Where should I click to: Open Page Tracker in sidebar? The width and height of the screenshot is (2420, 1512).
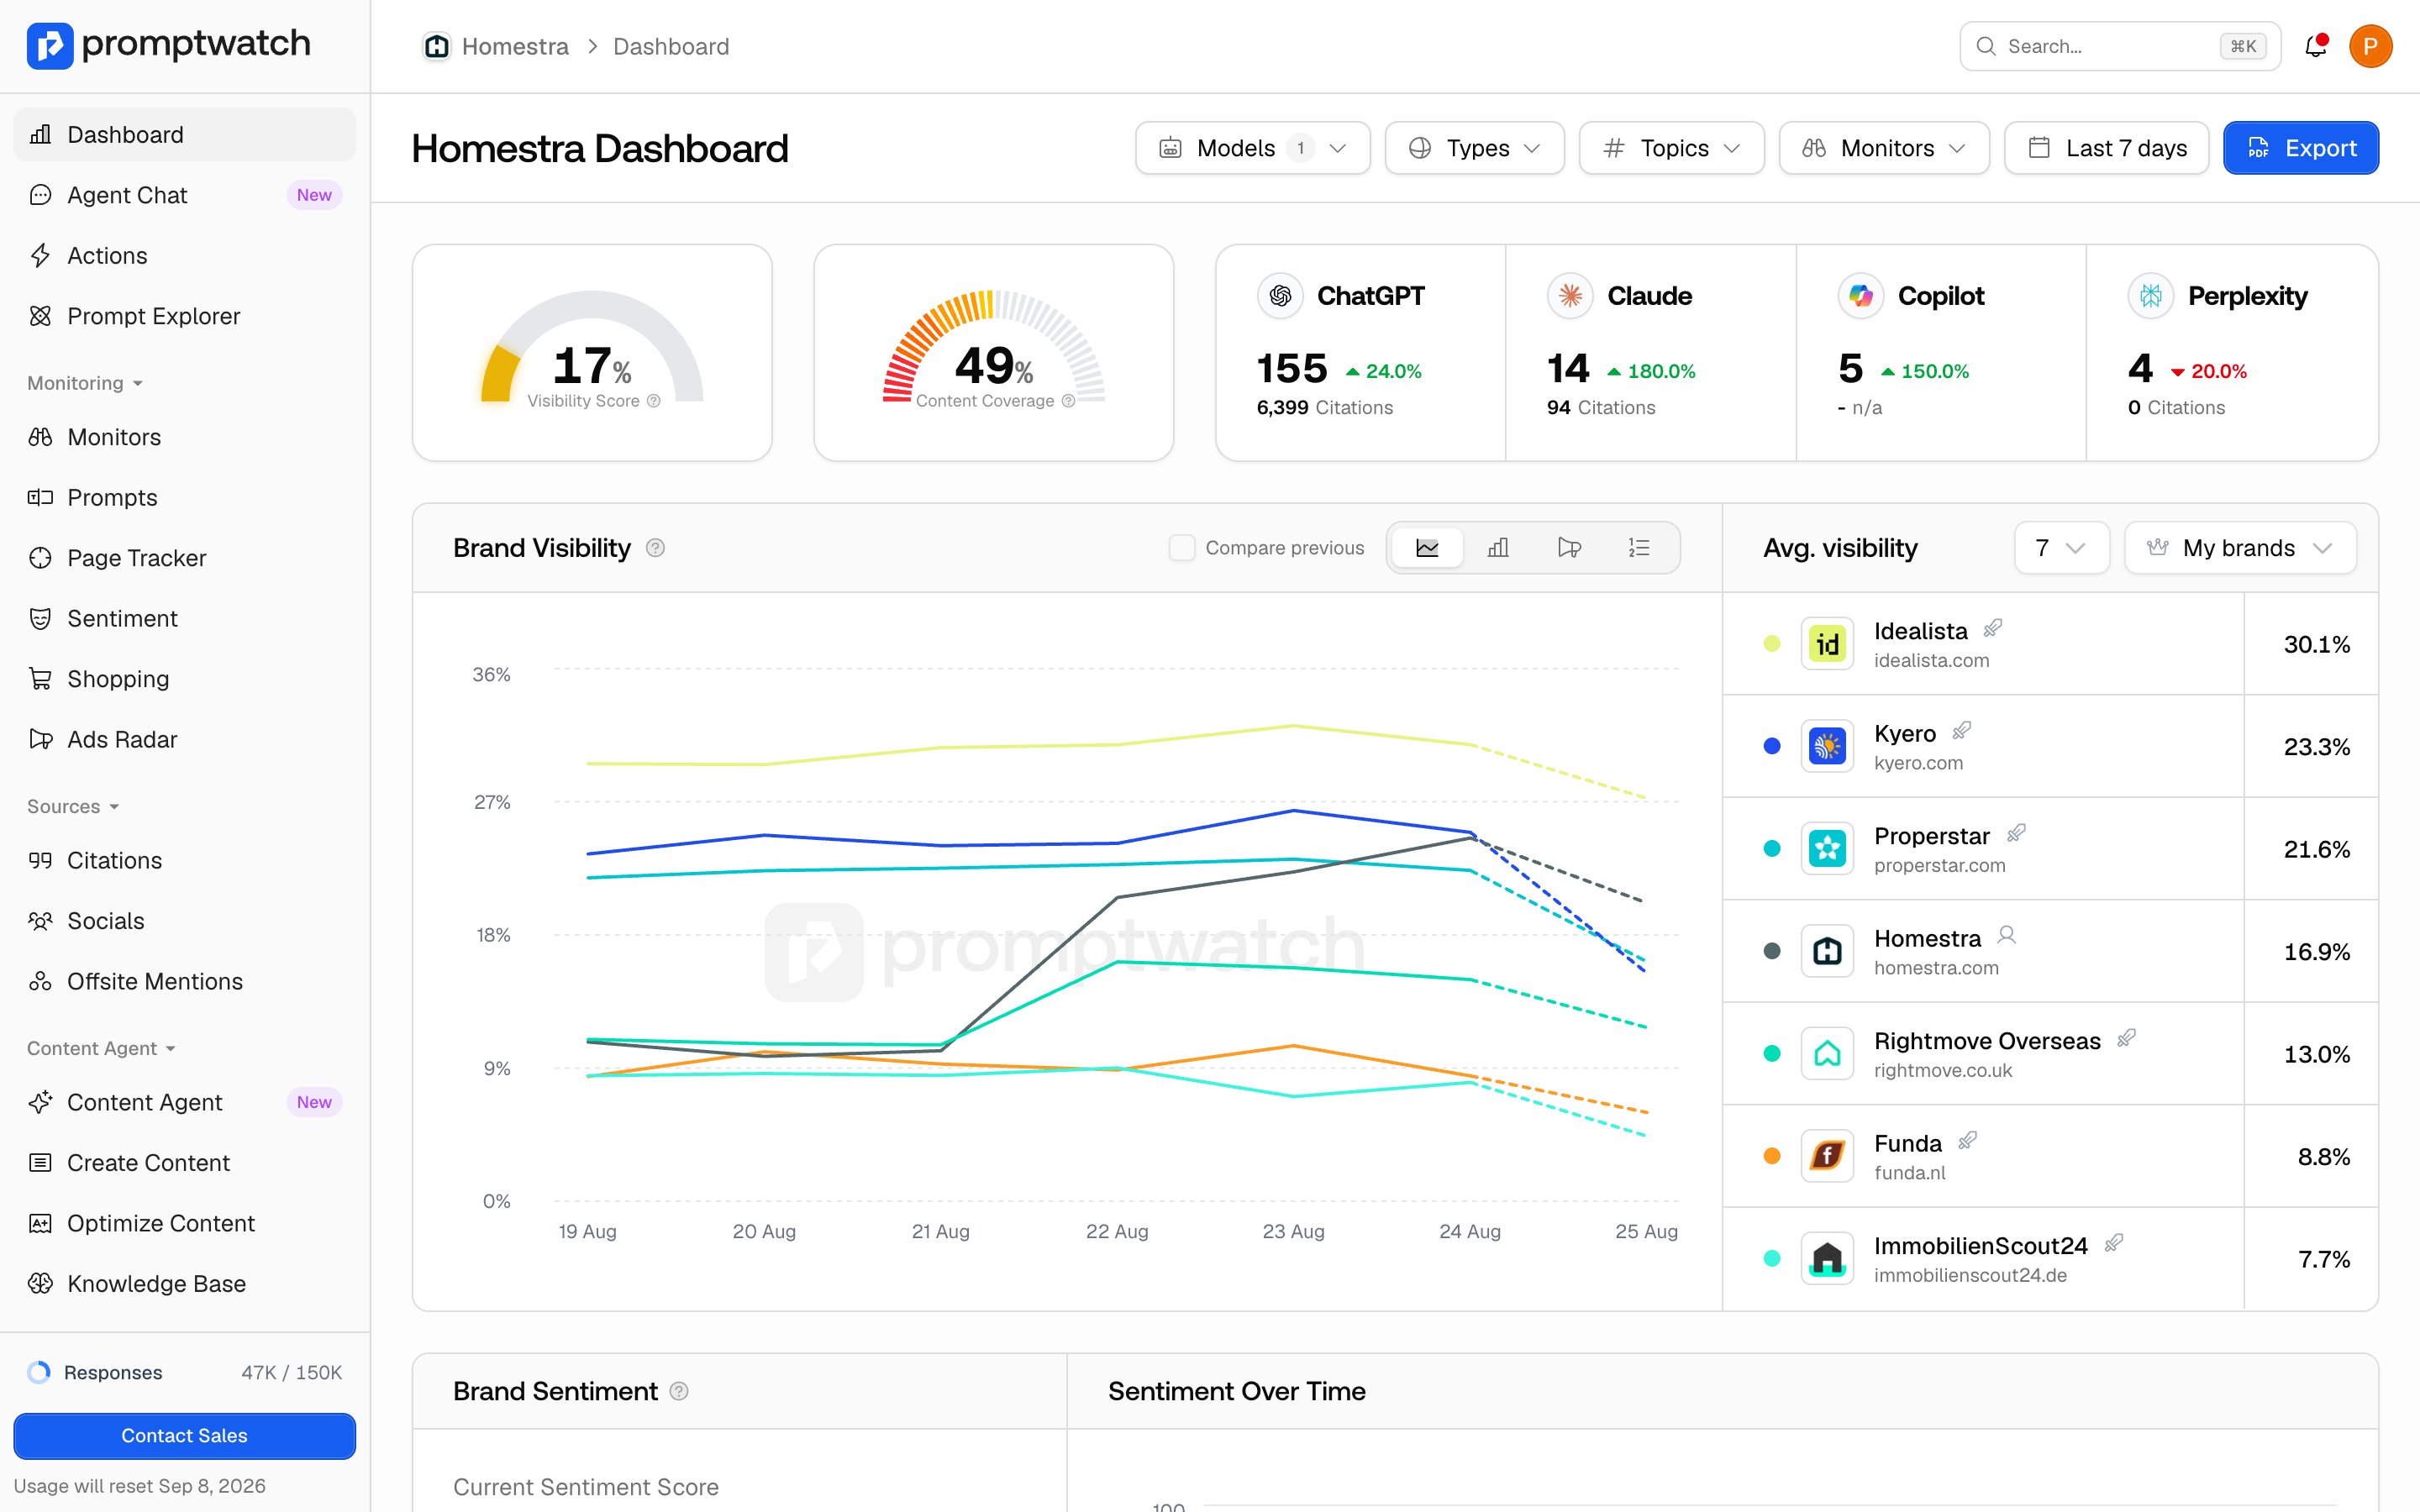point(184,558)
